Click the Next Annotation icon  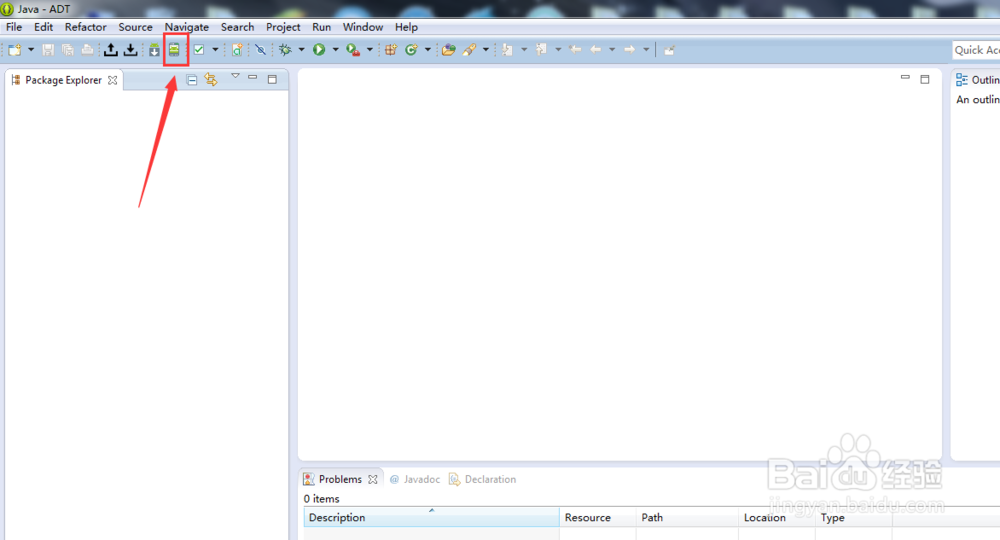(508, 50)
